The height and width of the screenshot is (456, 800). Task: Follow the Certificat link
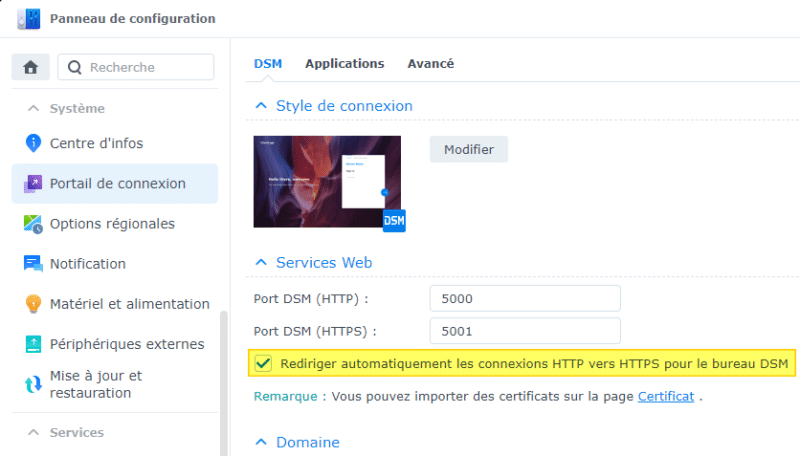(x=665, y=396)
